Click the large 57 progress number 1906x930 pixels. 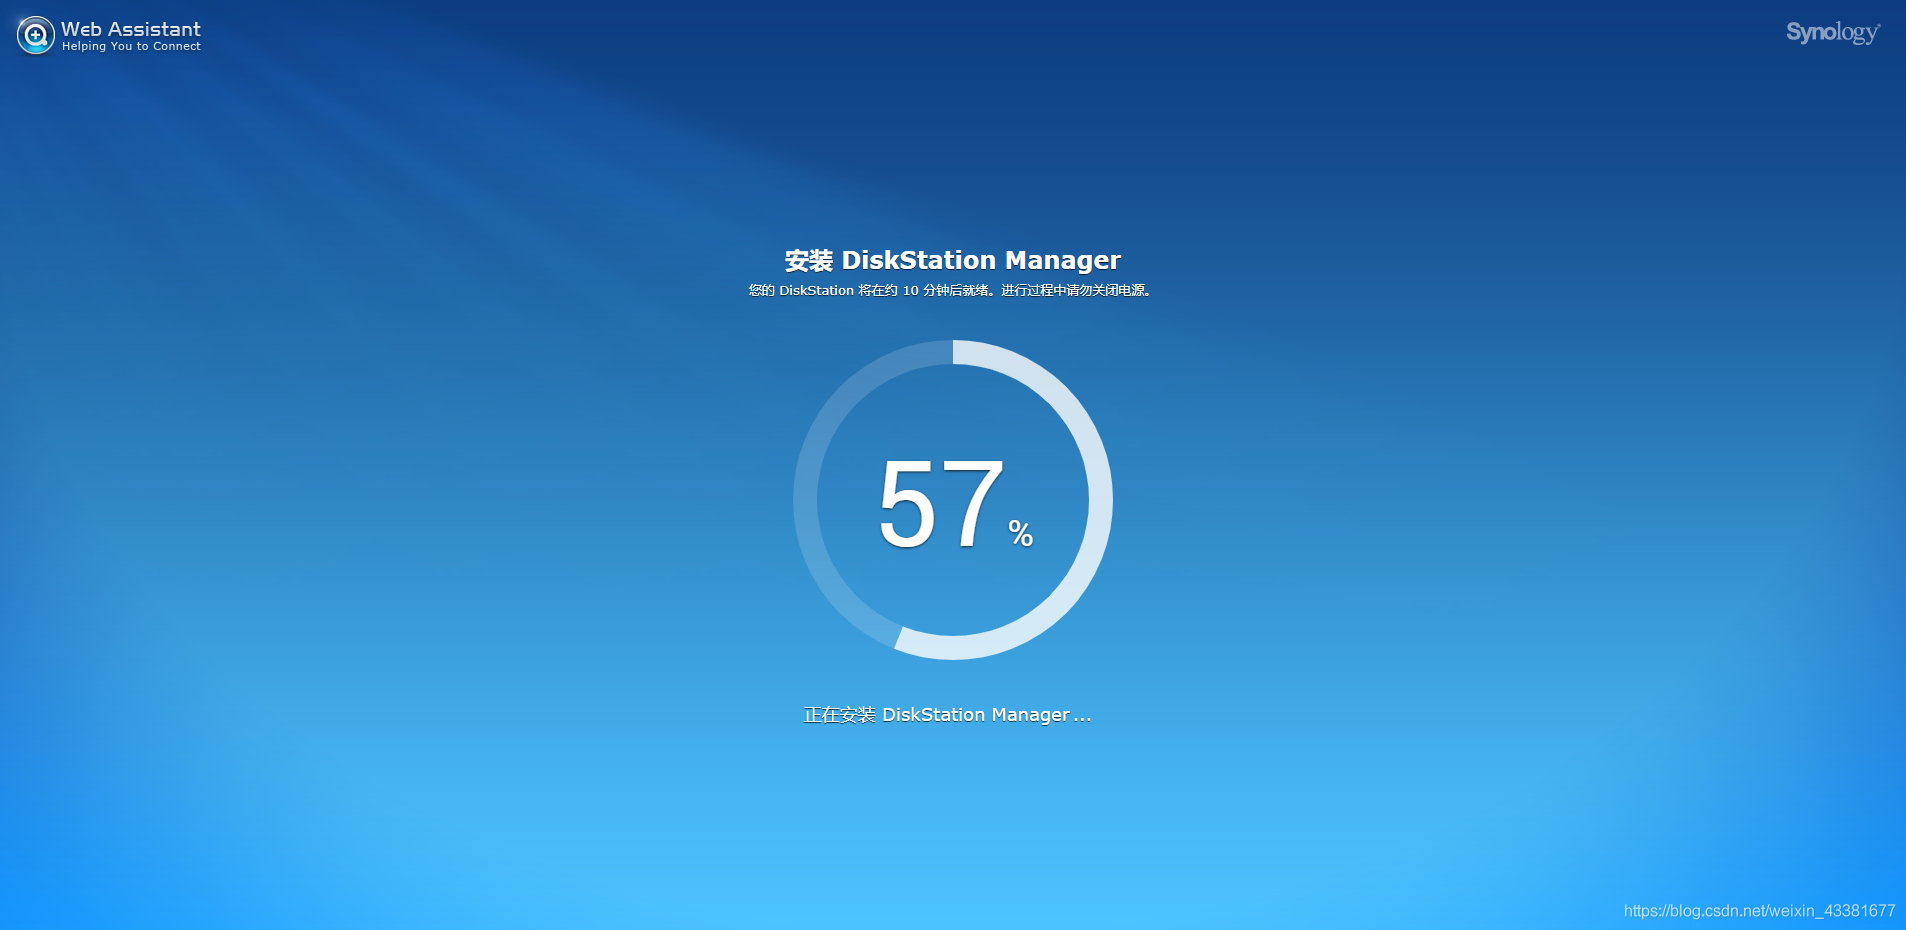(x=940, y=504)
